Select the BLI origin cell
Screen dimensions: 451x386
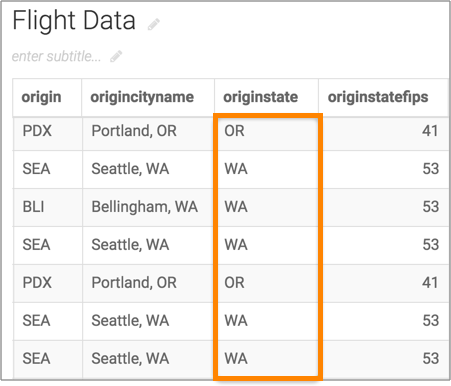[x=33, y=207]
